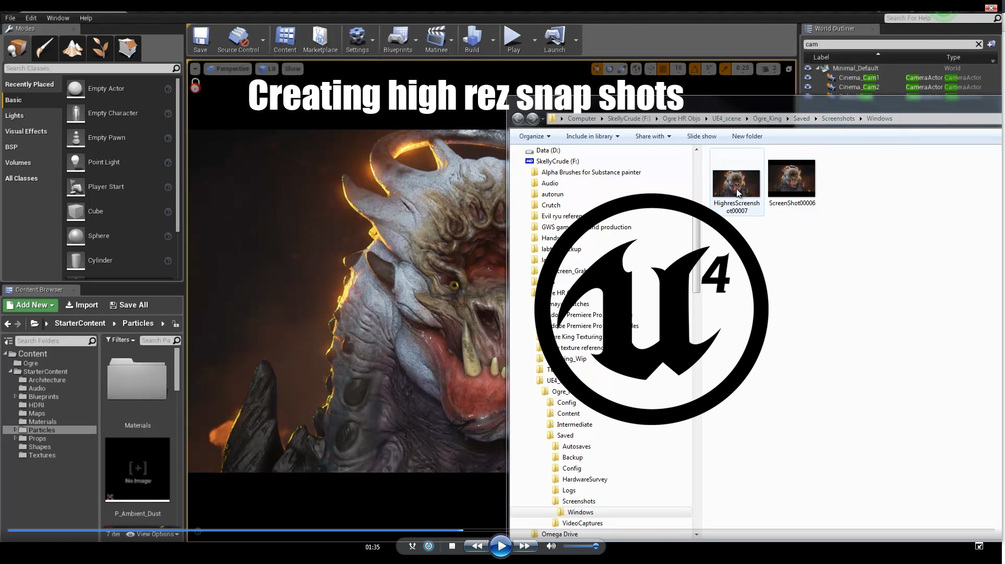Expand the Blueprints folder in the tree

click(15, 397)
